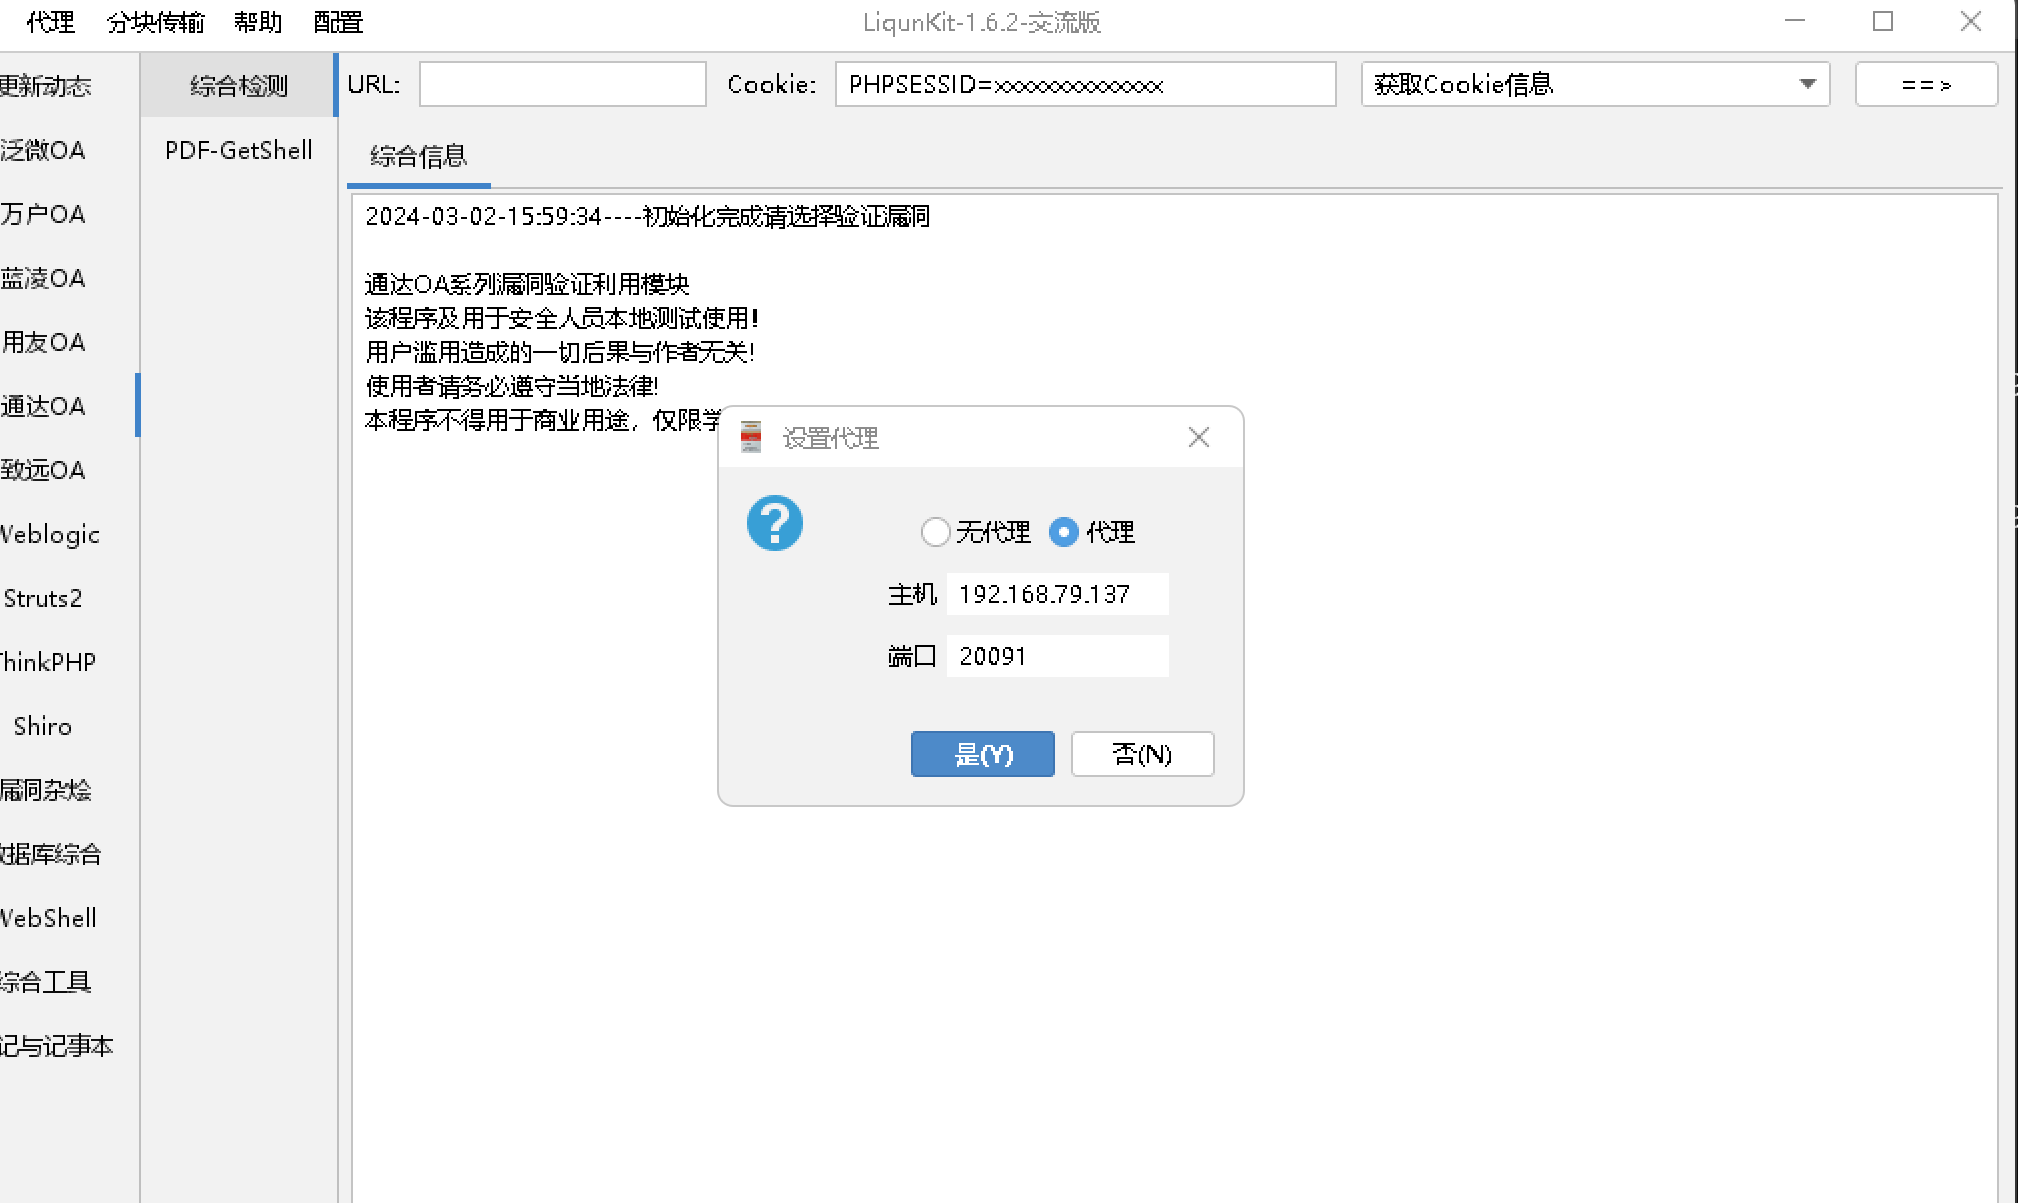Viewport: 2018px width, 1203px height.
Task: Open the 代理 menu
Action: 50,22
